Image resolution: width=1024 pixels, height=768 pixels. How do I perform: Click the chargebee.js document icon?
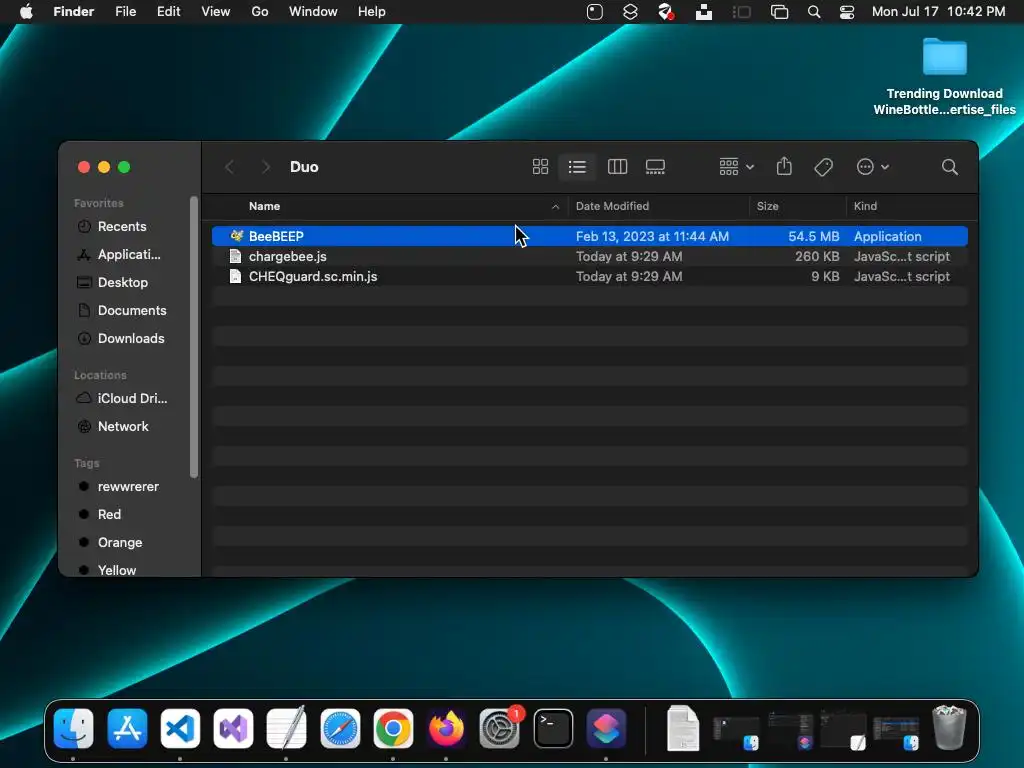click(236, 257)
